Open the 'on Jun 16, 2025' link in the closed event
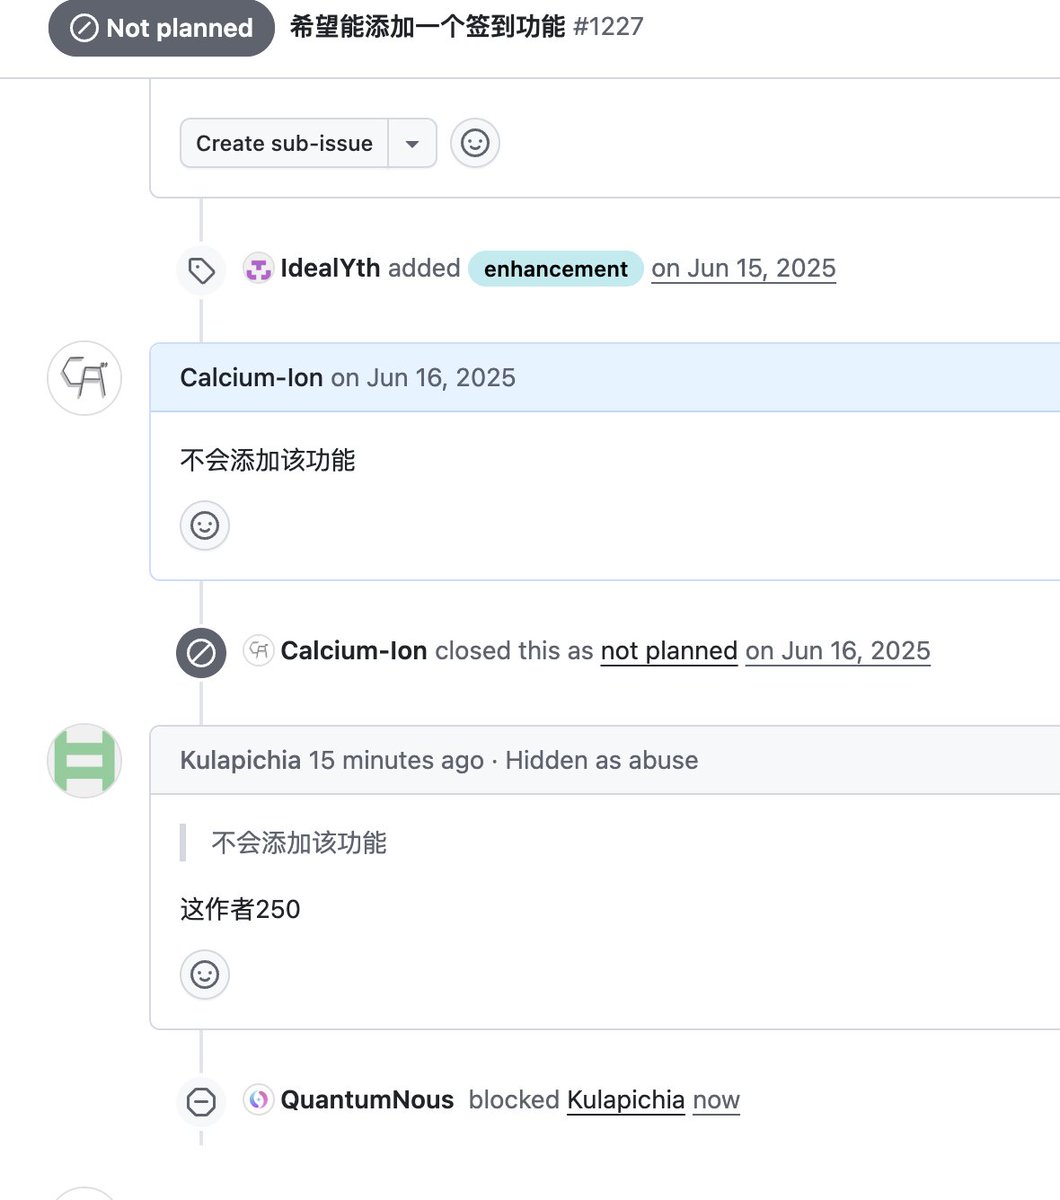Screen dimensions: 1060x1200 coord(838,651)
